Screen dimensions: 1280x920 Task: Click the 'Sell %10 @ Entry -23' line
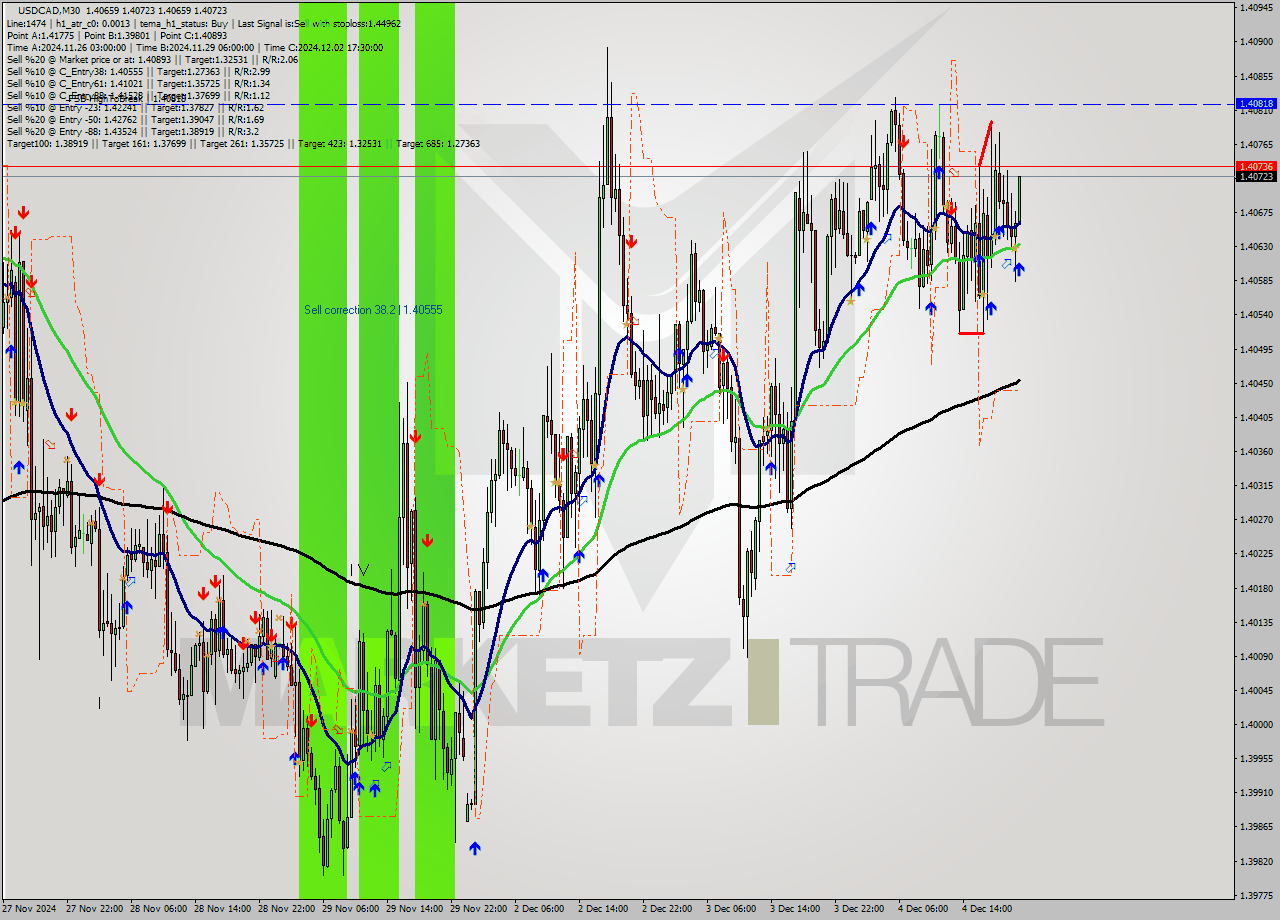pyautogui.click(x=135, y=107)
